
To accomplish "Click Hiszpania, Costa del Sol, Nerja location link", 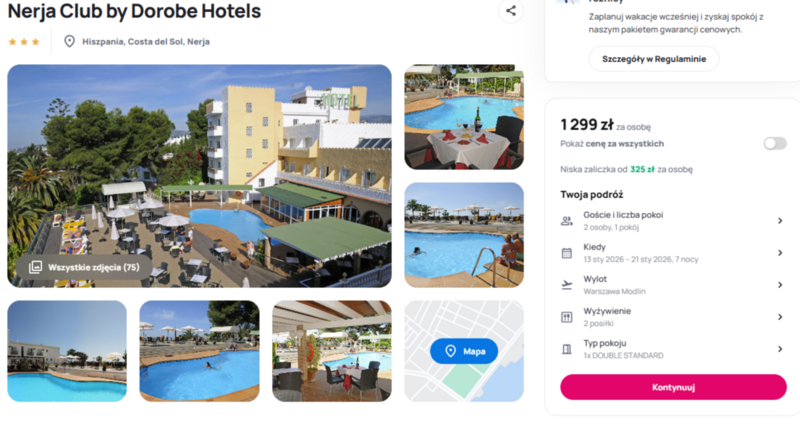I will [x=146, y=42].
